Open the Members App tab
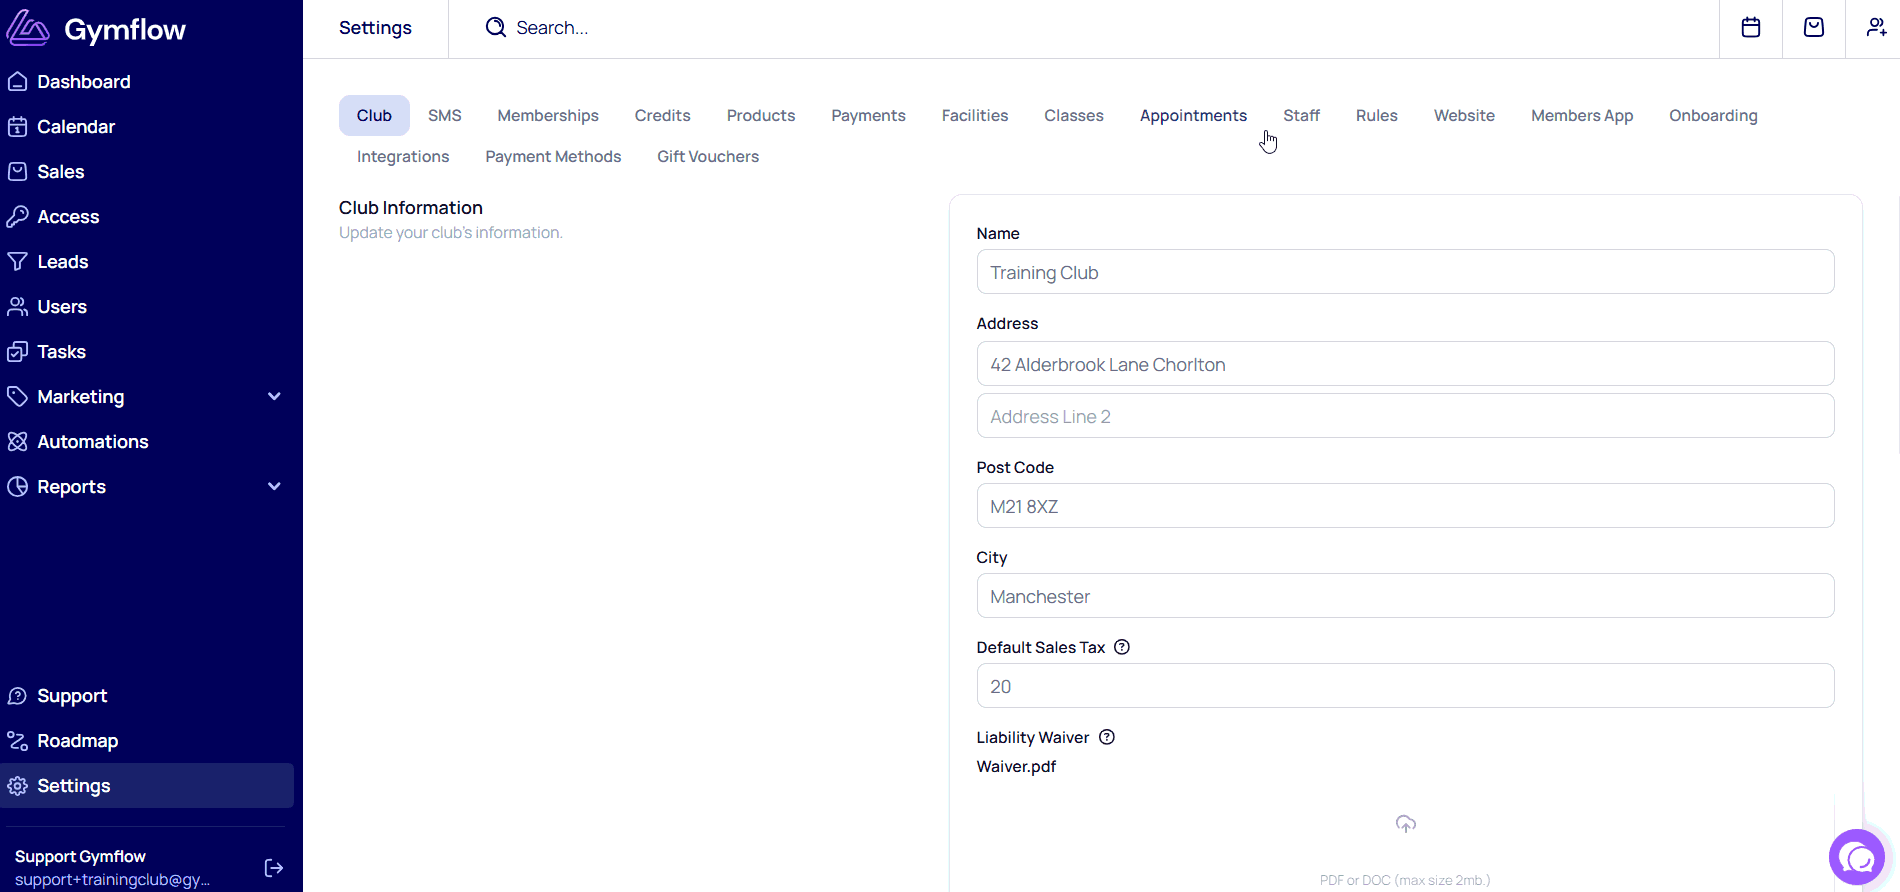The height and width of the screenshot is (892, 1900). (x=1582, y=116)
